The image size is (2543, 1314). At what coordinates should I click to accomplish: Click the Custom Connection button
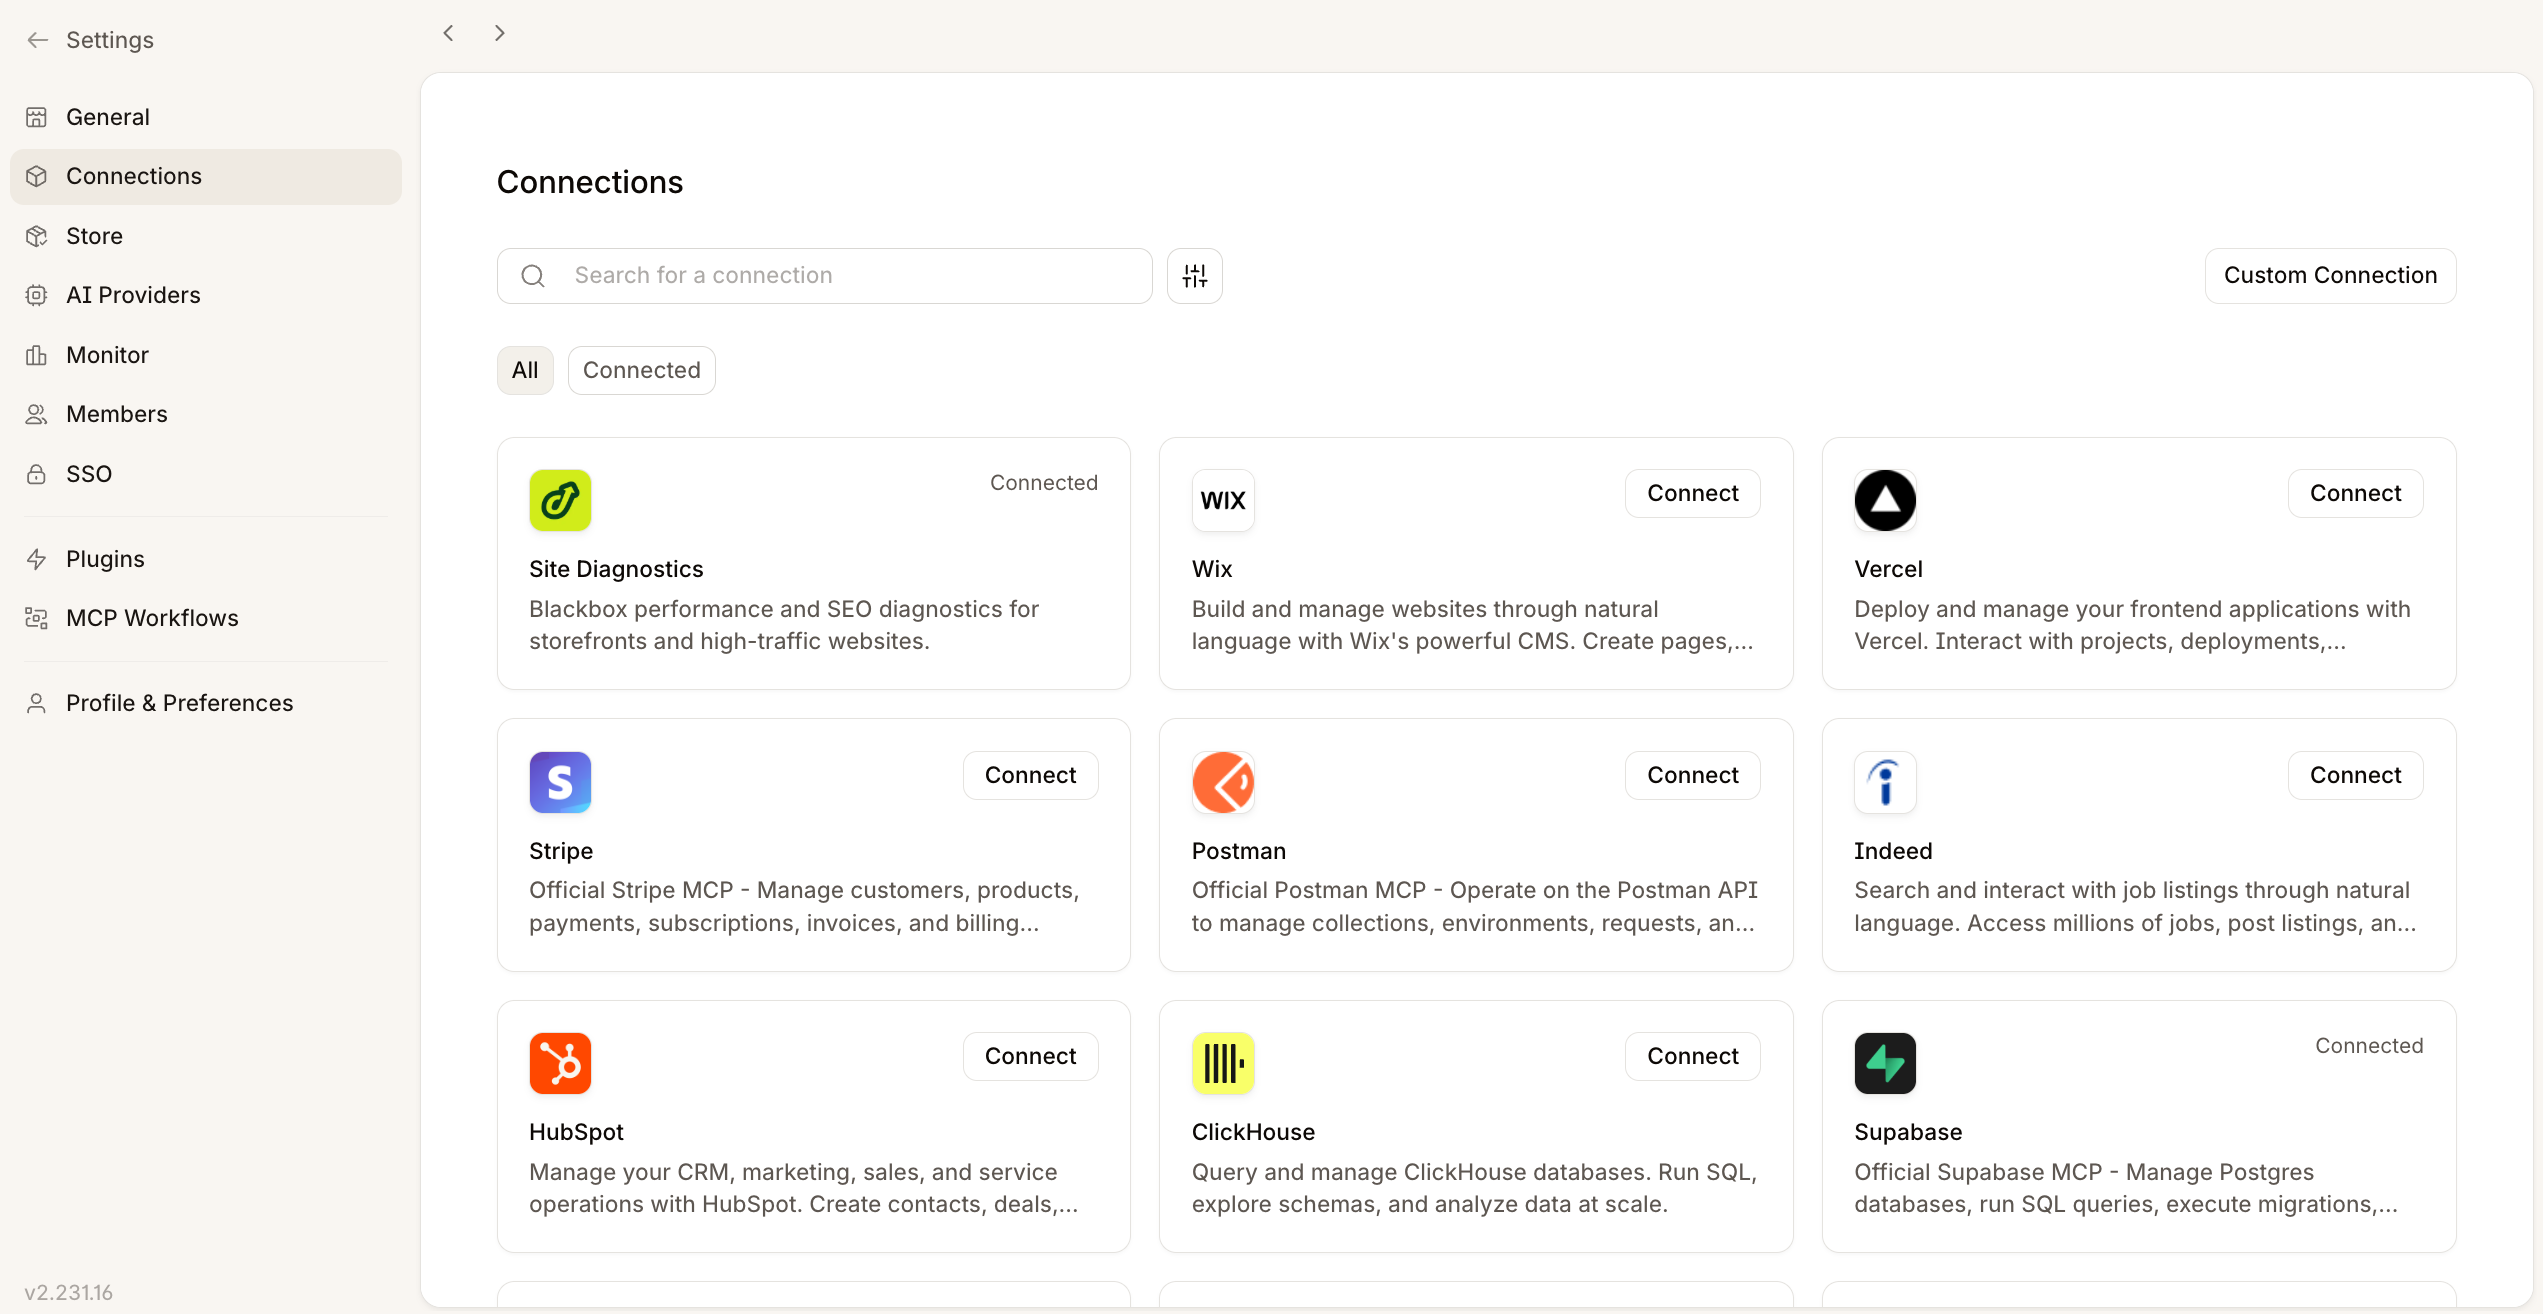(2330, 276)
